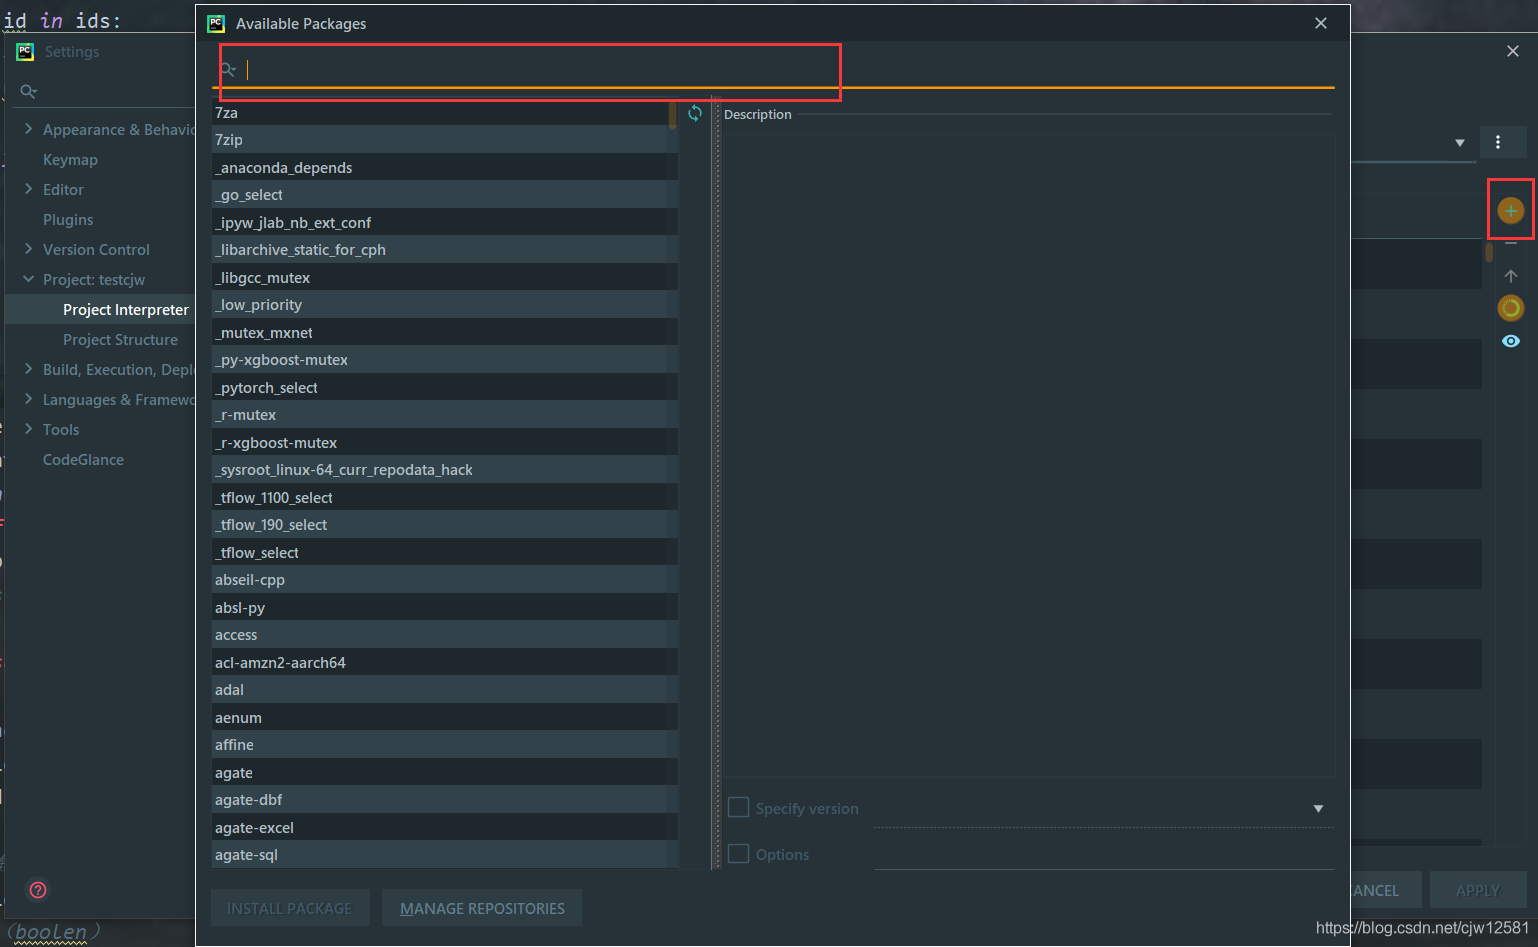
Task: Click the installed packages scrollbar in Settings
Action: click(x=1489, y=251)
